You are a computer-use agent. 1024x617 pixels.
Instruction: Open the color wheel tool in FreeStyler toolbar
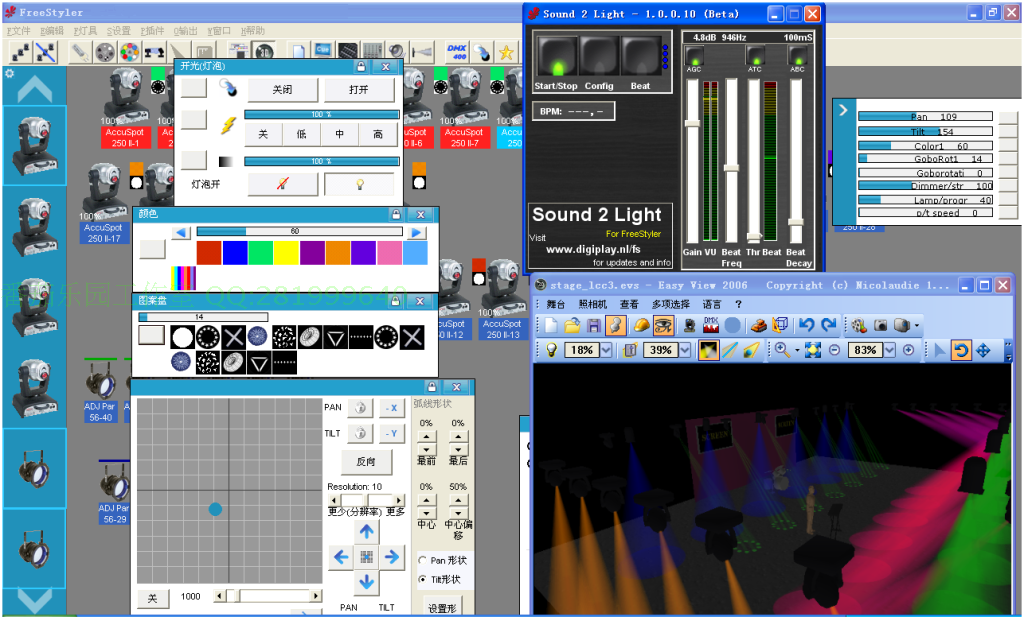pos(129,51)
